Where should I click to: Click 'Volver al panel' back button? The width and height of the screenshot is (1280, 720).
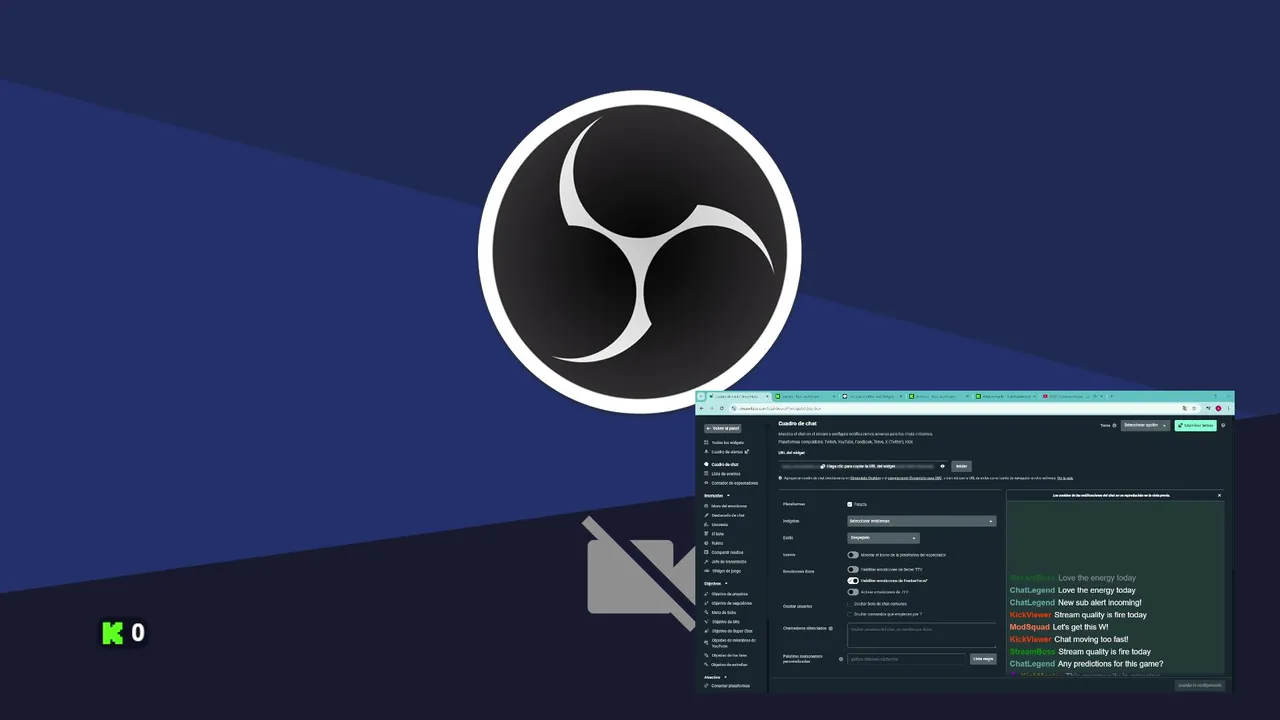(x=723, y=428)
